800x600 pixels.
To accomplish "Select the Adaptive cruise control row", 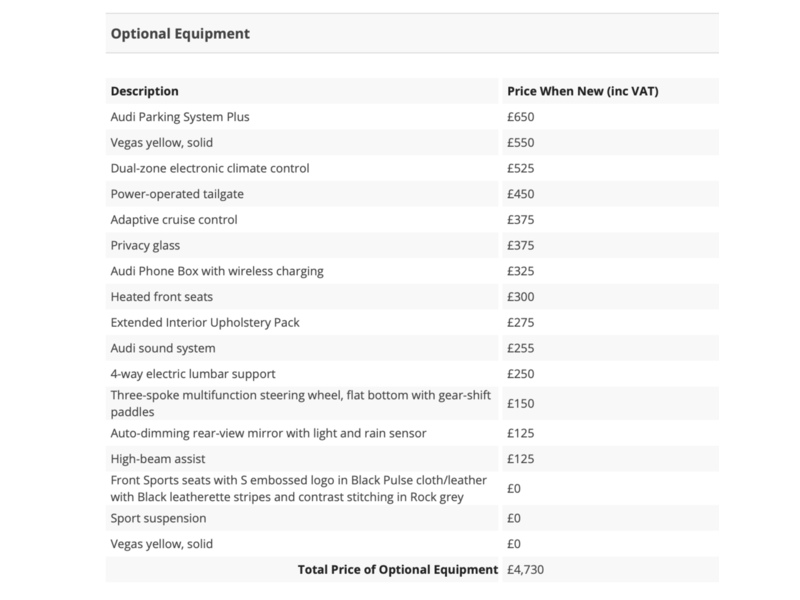I will pos(174,220).
